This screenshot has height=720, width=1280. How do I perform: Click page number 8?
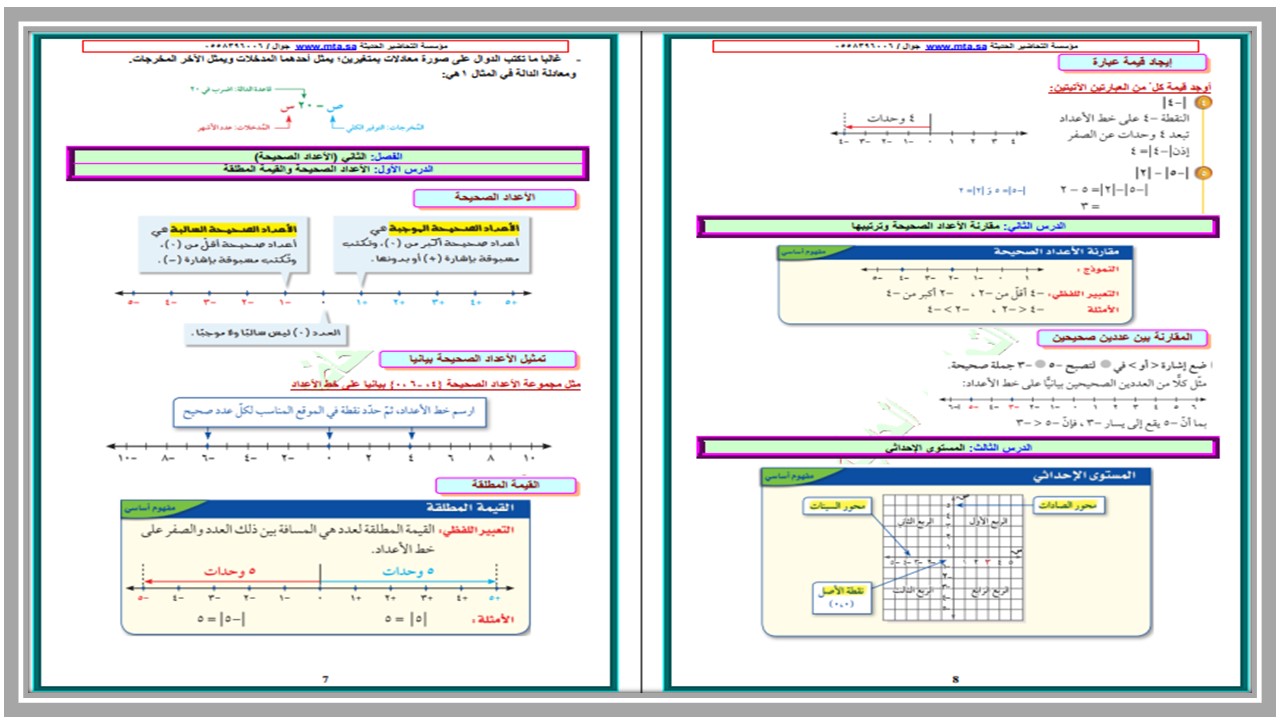coord(955,679)
